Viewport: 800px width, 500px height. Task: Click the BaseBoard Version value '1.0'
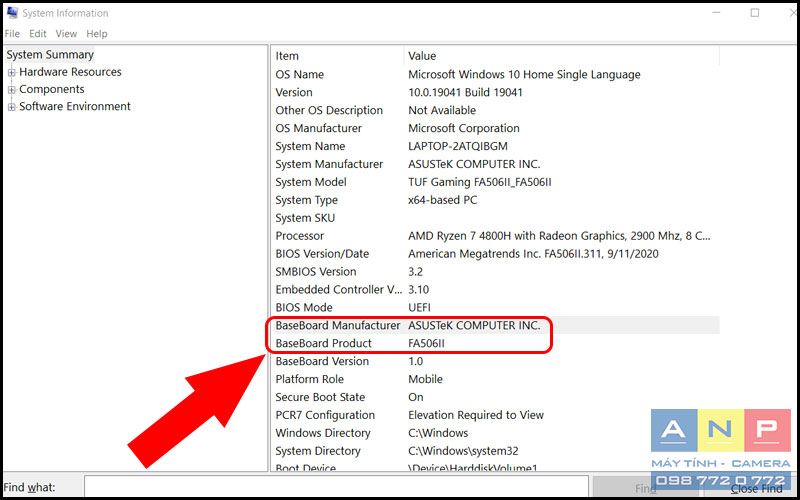pos(415,361)
